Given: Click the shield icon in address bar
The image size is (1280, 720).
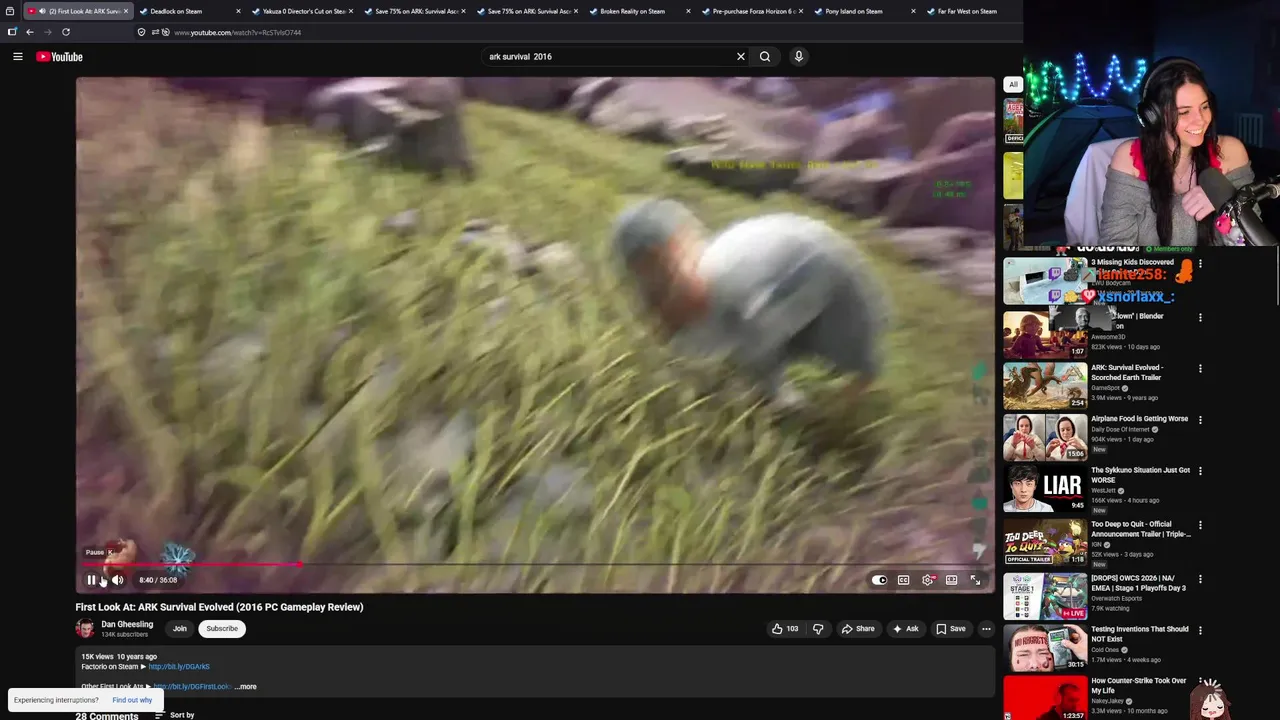Looking at the screenshot, I should (142, 32).
